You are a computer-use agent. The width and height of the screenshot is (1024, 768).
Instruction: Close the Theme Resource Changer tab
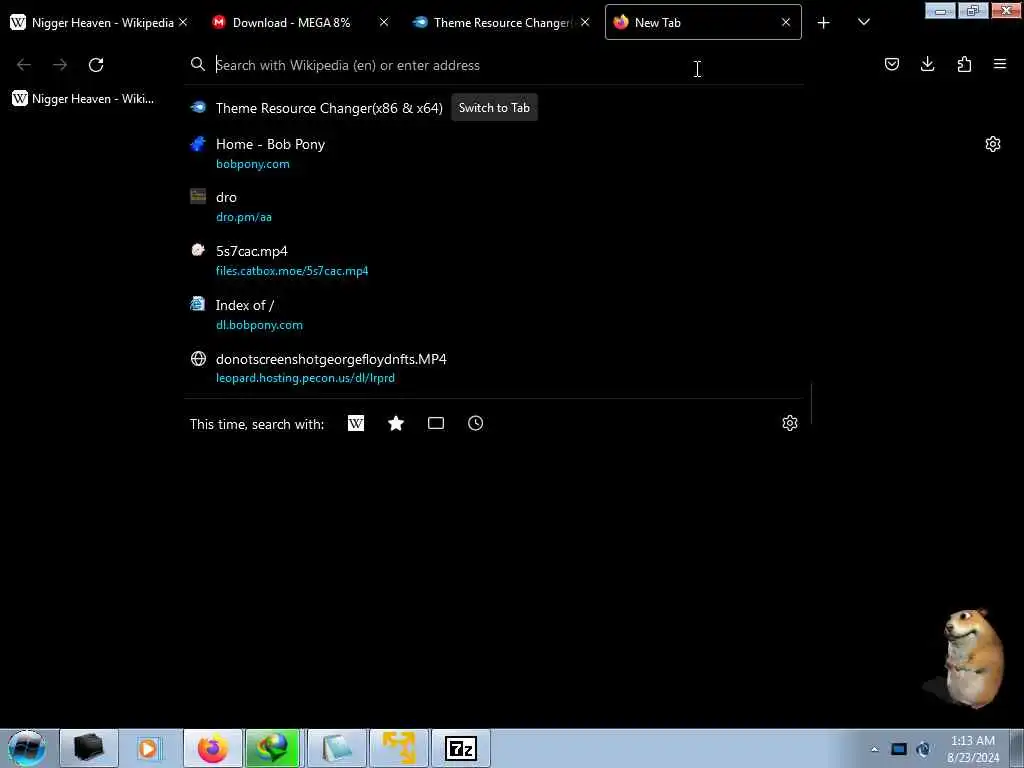pos(585,22)
